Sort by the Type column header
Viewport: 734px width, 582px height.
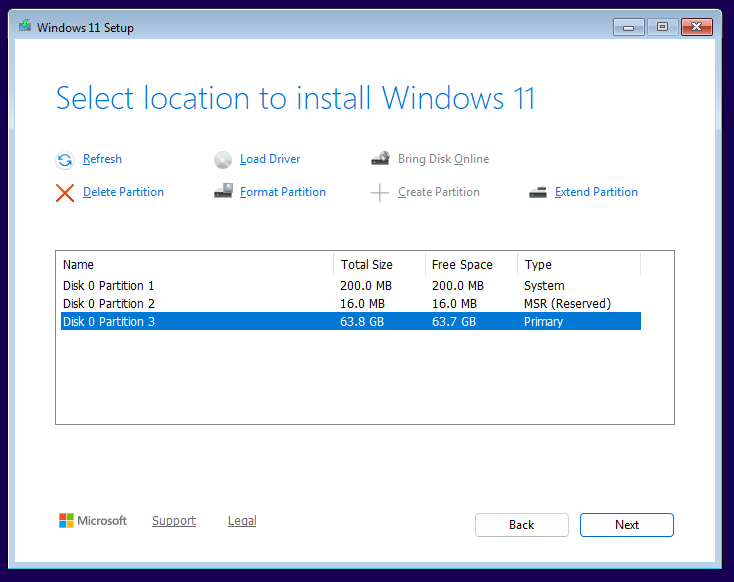point(579,265)
